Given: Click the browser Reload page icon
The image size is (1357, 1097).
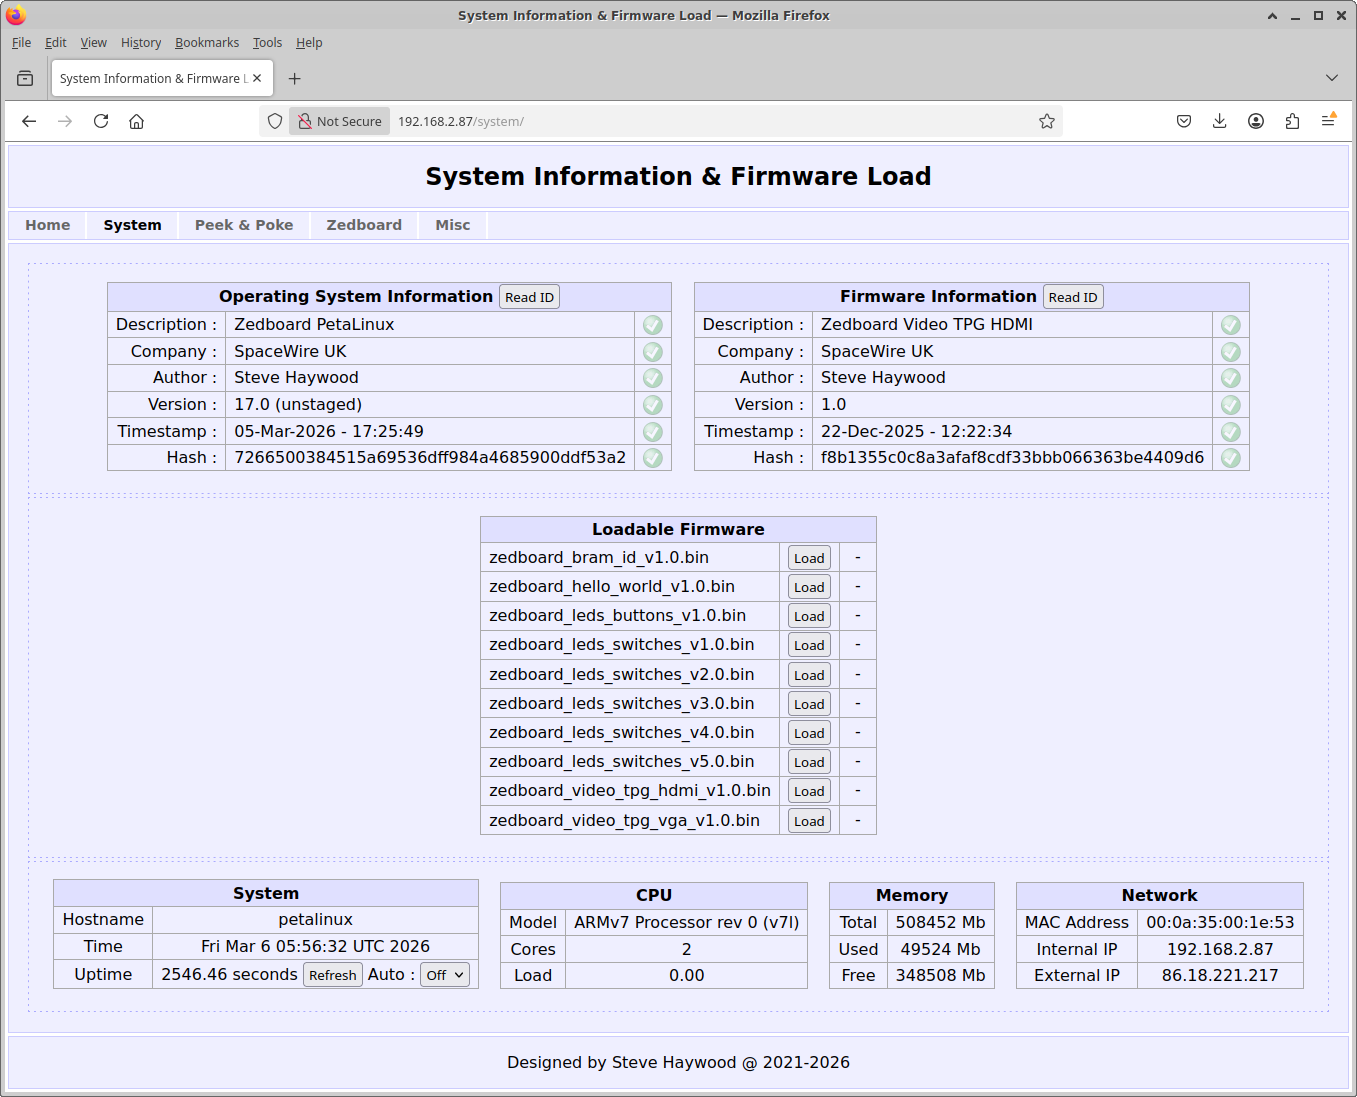Looking at the screenshot, I should (x=101, y=121).
